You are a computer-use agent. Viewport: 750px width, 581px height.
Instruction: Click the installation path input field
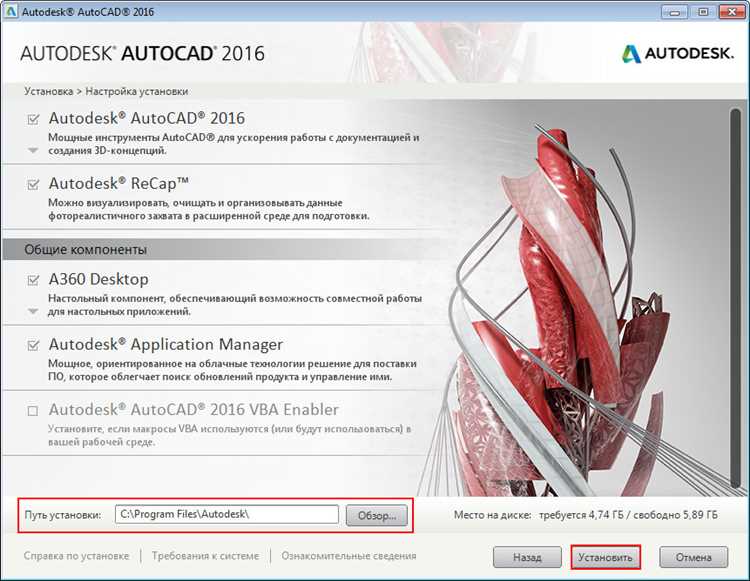[x=227, y=515]
